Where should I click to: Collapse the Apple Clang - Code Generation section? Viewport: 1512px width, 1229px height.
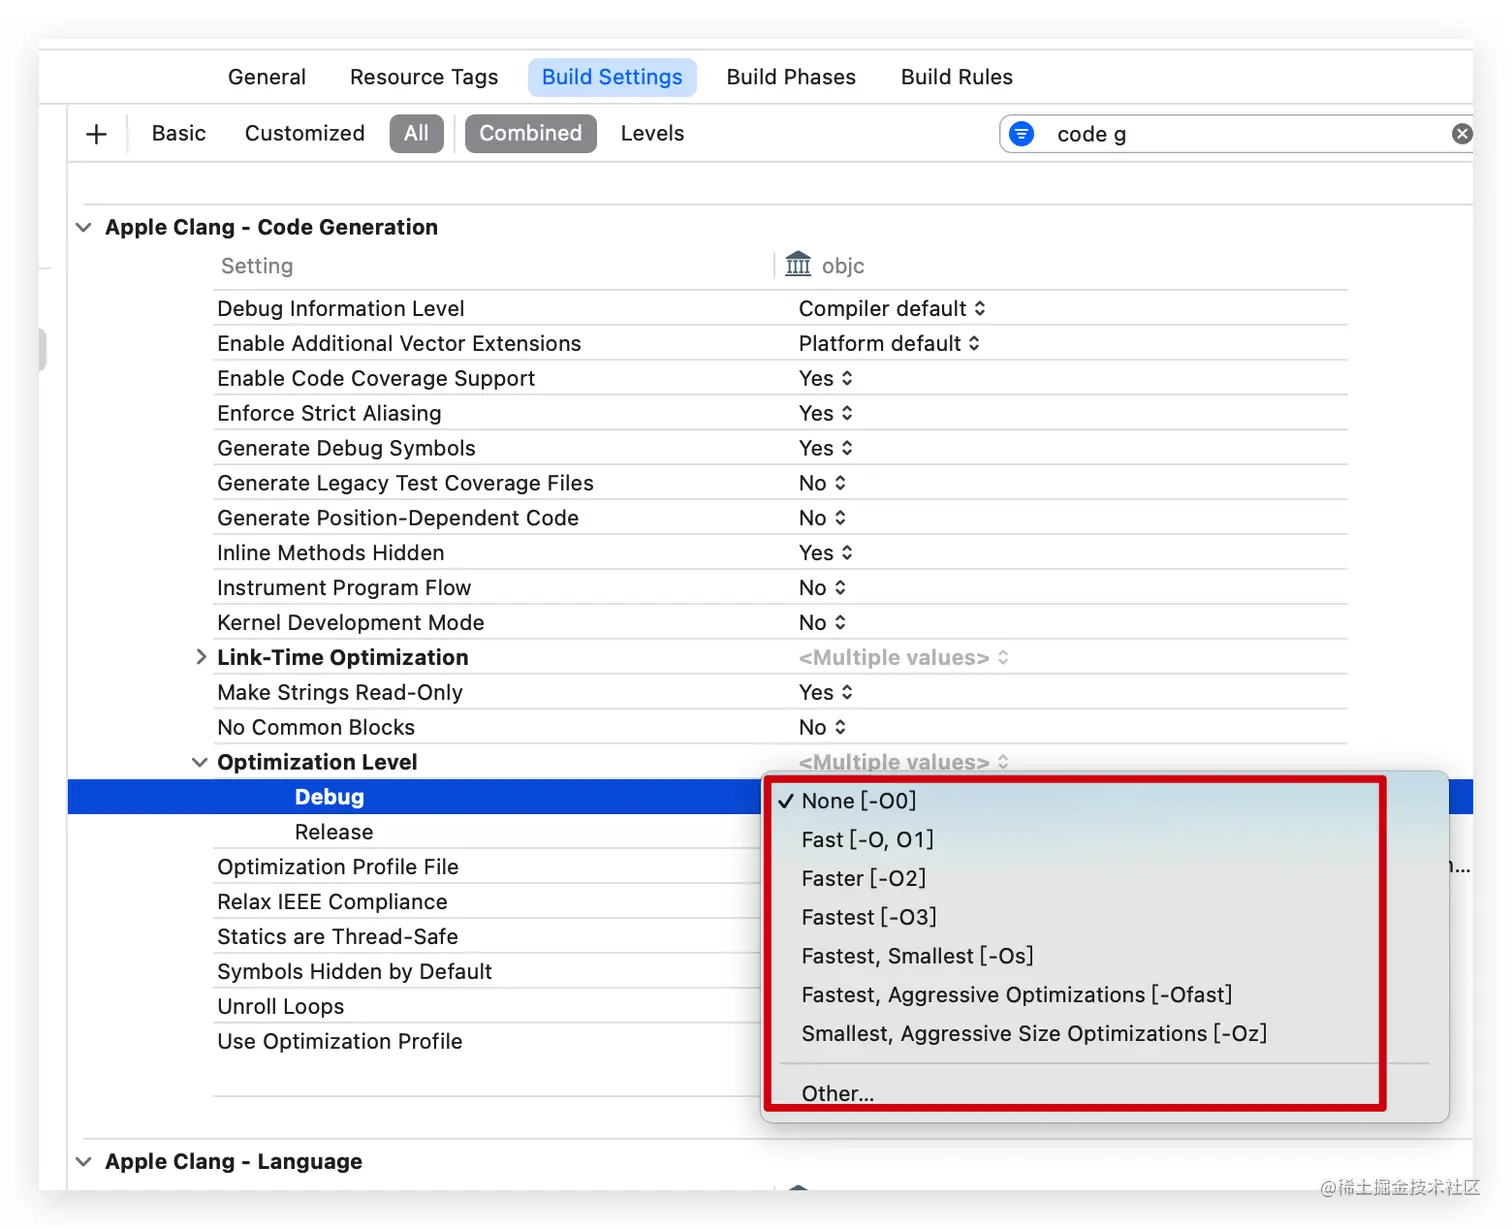[84, 228]
